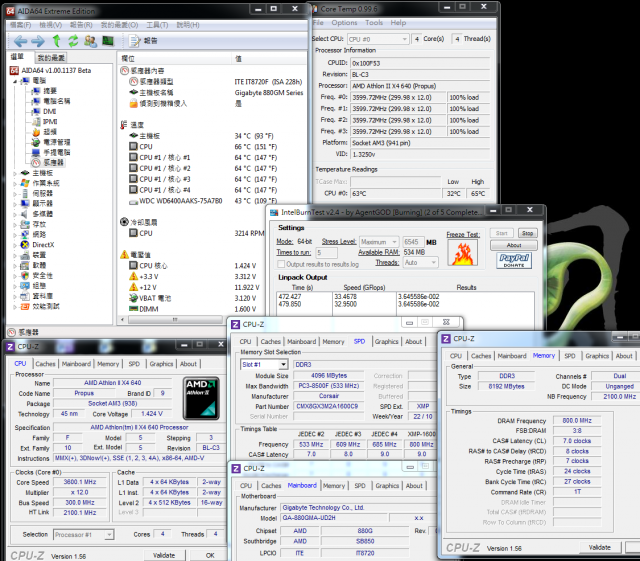The width and height of the screenshot is (640, 561).
Task: Click the 報告 report document icon
Action: pyautogui.click(x=134, y=41)
